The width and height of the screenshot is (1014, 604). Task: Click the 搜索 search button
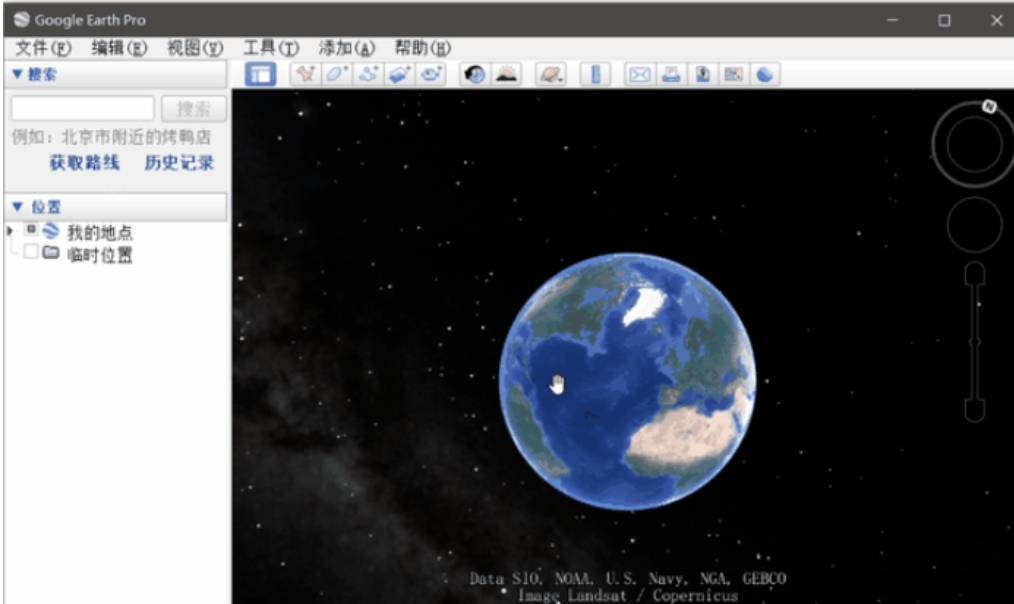click(x=194, y=109)
